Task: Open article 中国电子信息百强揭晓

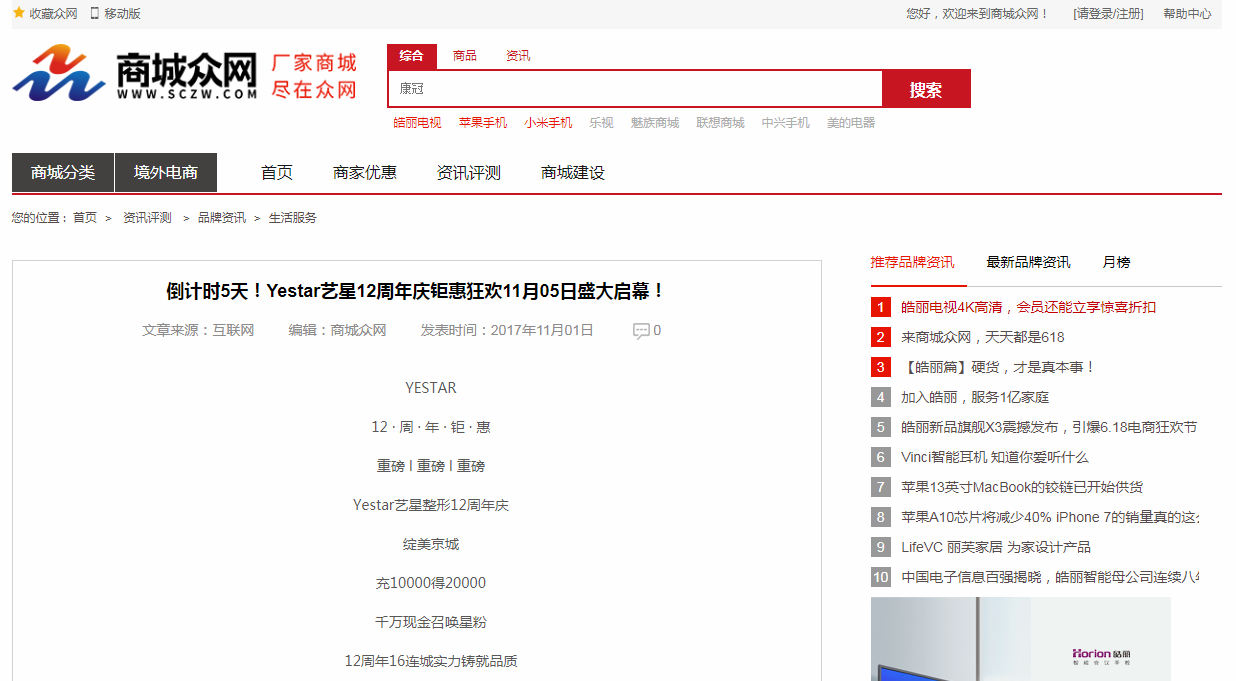Action: click(1050, 577)
